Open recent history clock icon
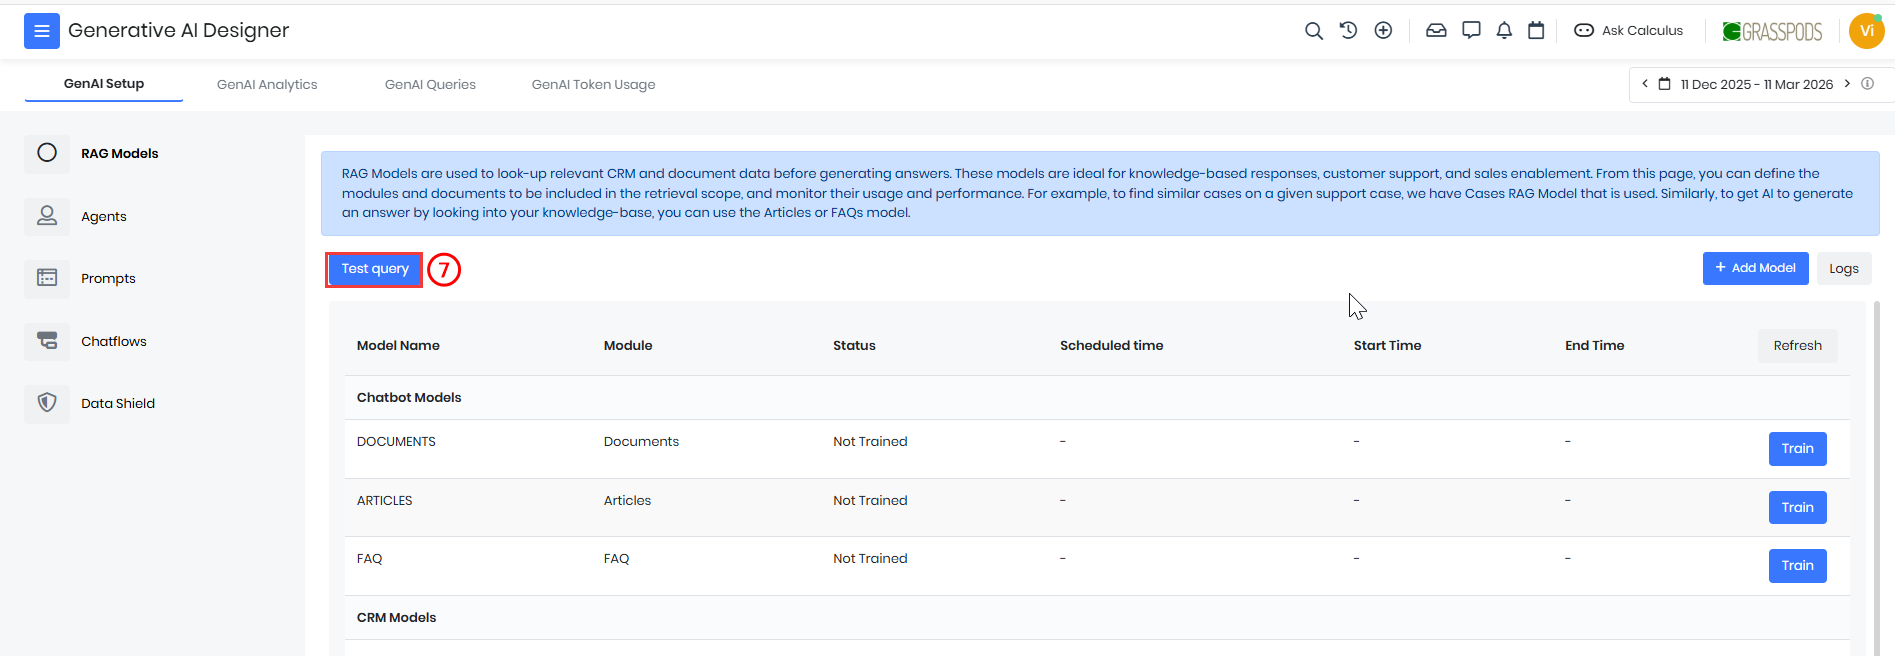The width and height of the screenshot is (1895, 656). pyautogui.click(x=1348, y=31)
